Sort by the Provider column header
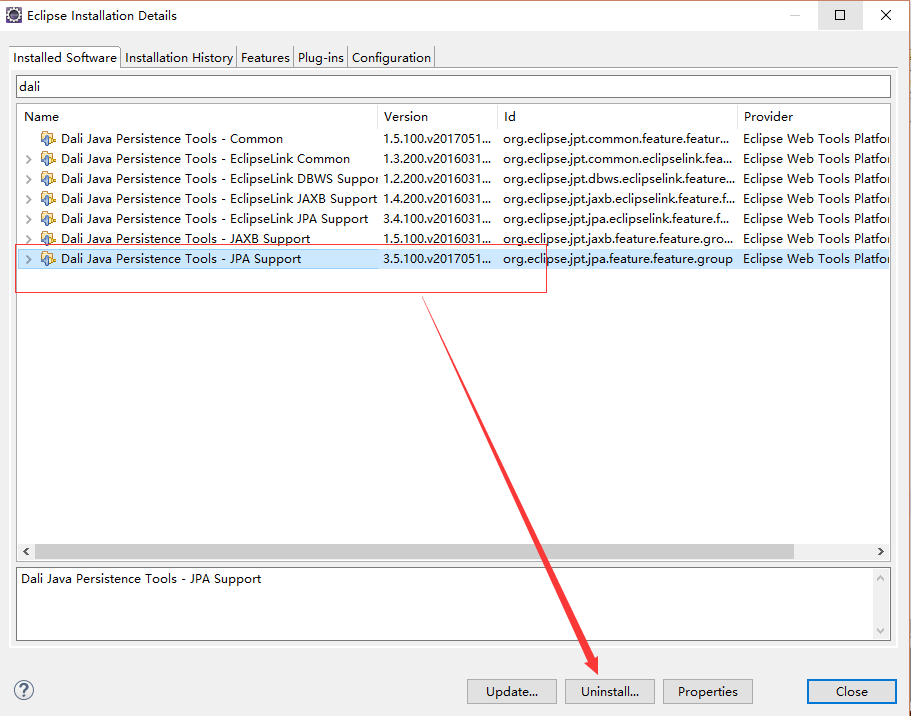Viewport: 911px width, 716px height. pyautogui.click(x=813, y=117)
